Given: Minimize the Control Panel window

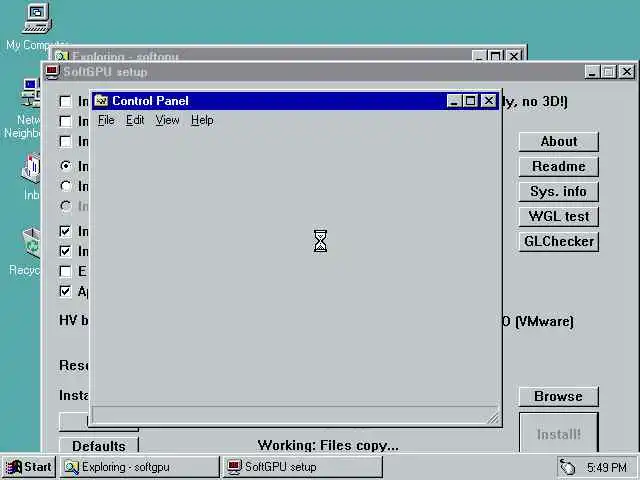Looking at the screenshot, I should (x=454, y=101).
